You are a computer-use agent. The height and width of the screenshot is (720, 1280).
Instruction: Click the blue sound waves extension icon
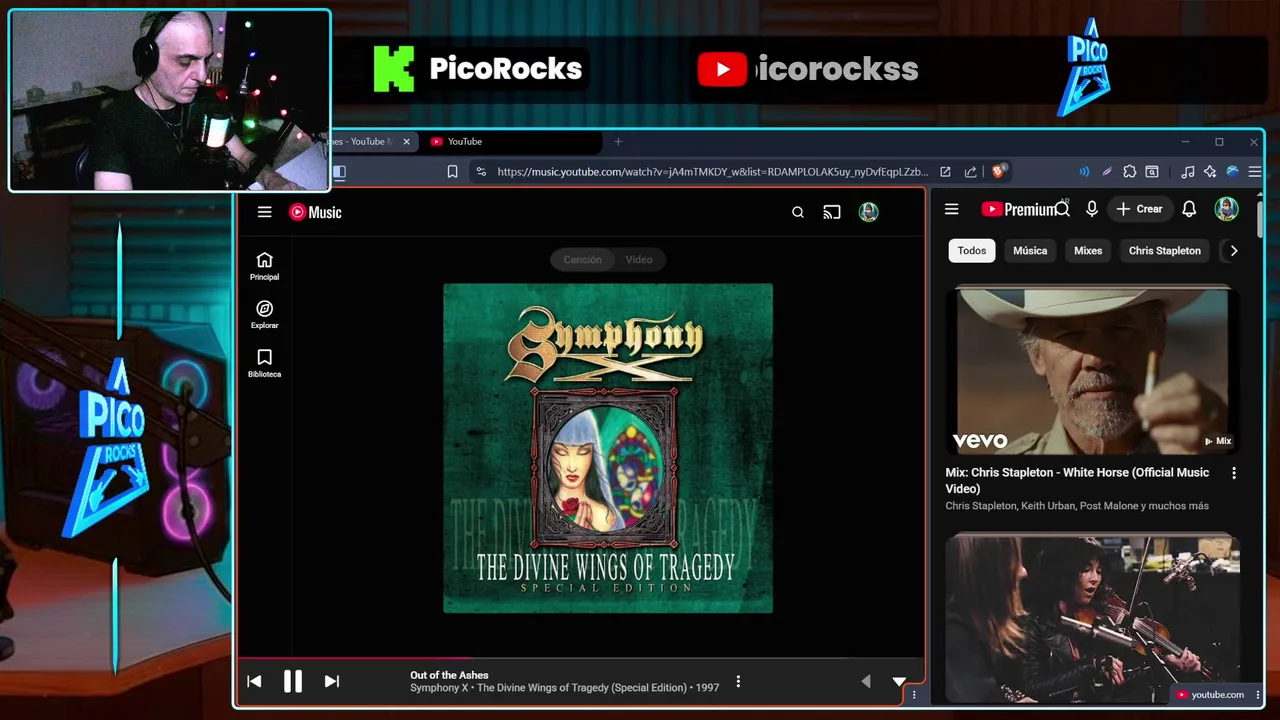tap(1084, 172)
